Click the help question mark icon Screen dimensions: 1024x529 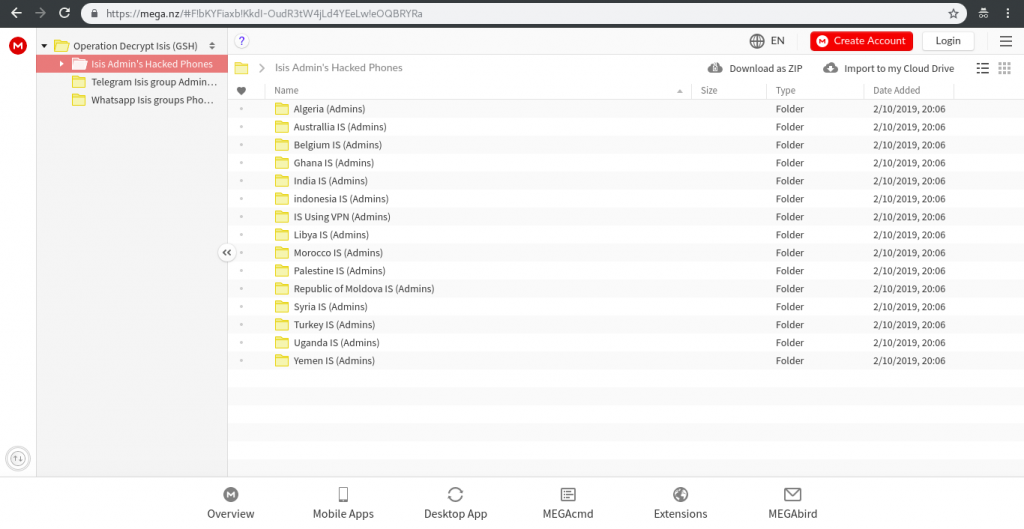(x=242, y=41)
